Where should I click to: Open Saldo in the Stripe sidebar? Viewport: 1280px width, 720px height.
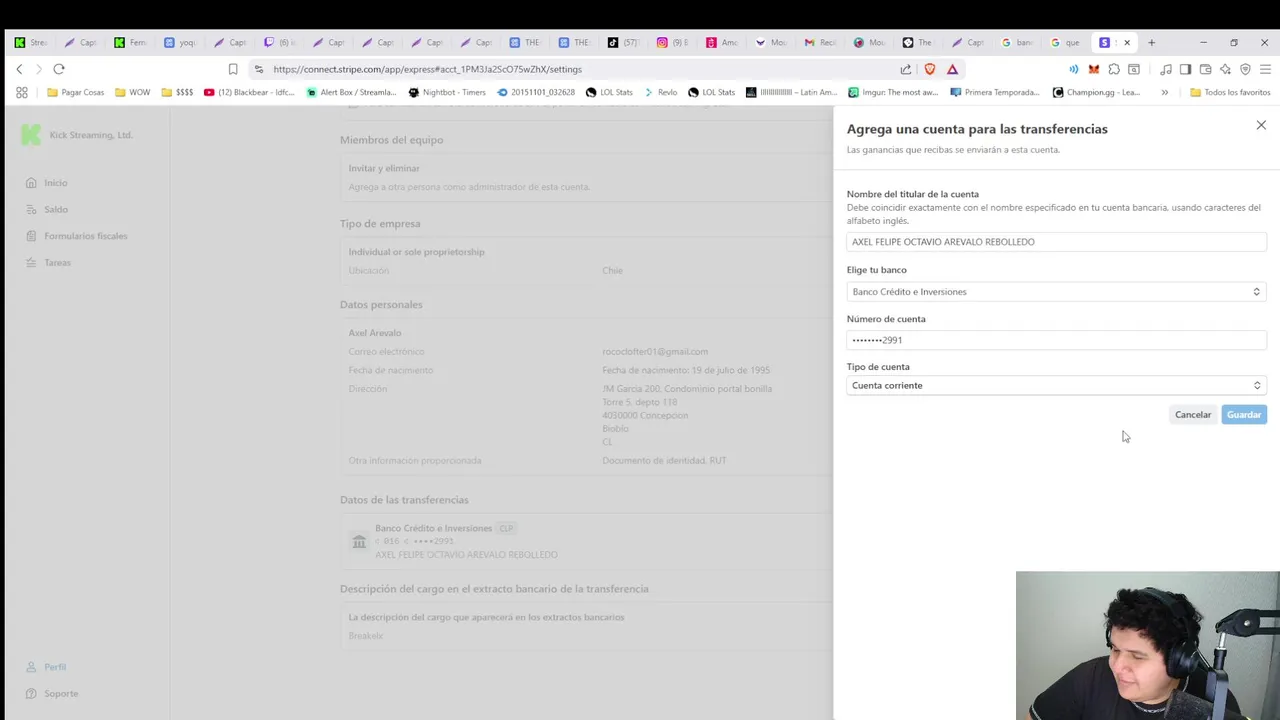coord(55,209)
